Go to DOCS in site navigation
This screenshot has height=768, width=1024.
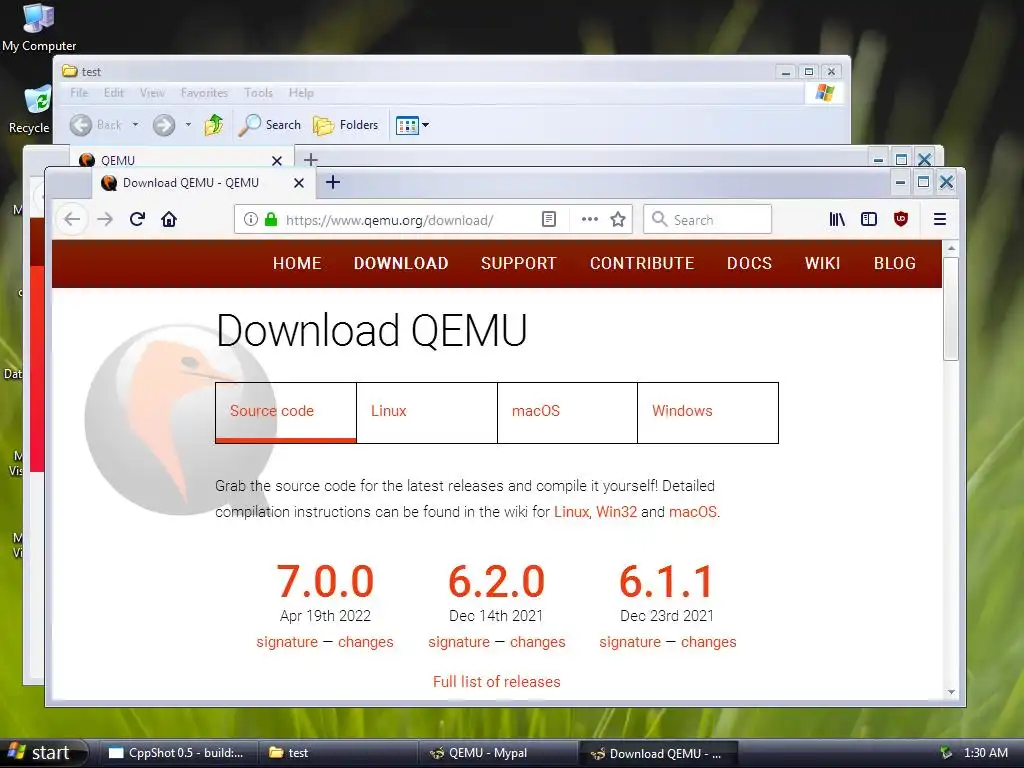750,263
